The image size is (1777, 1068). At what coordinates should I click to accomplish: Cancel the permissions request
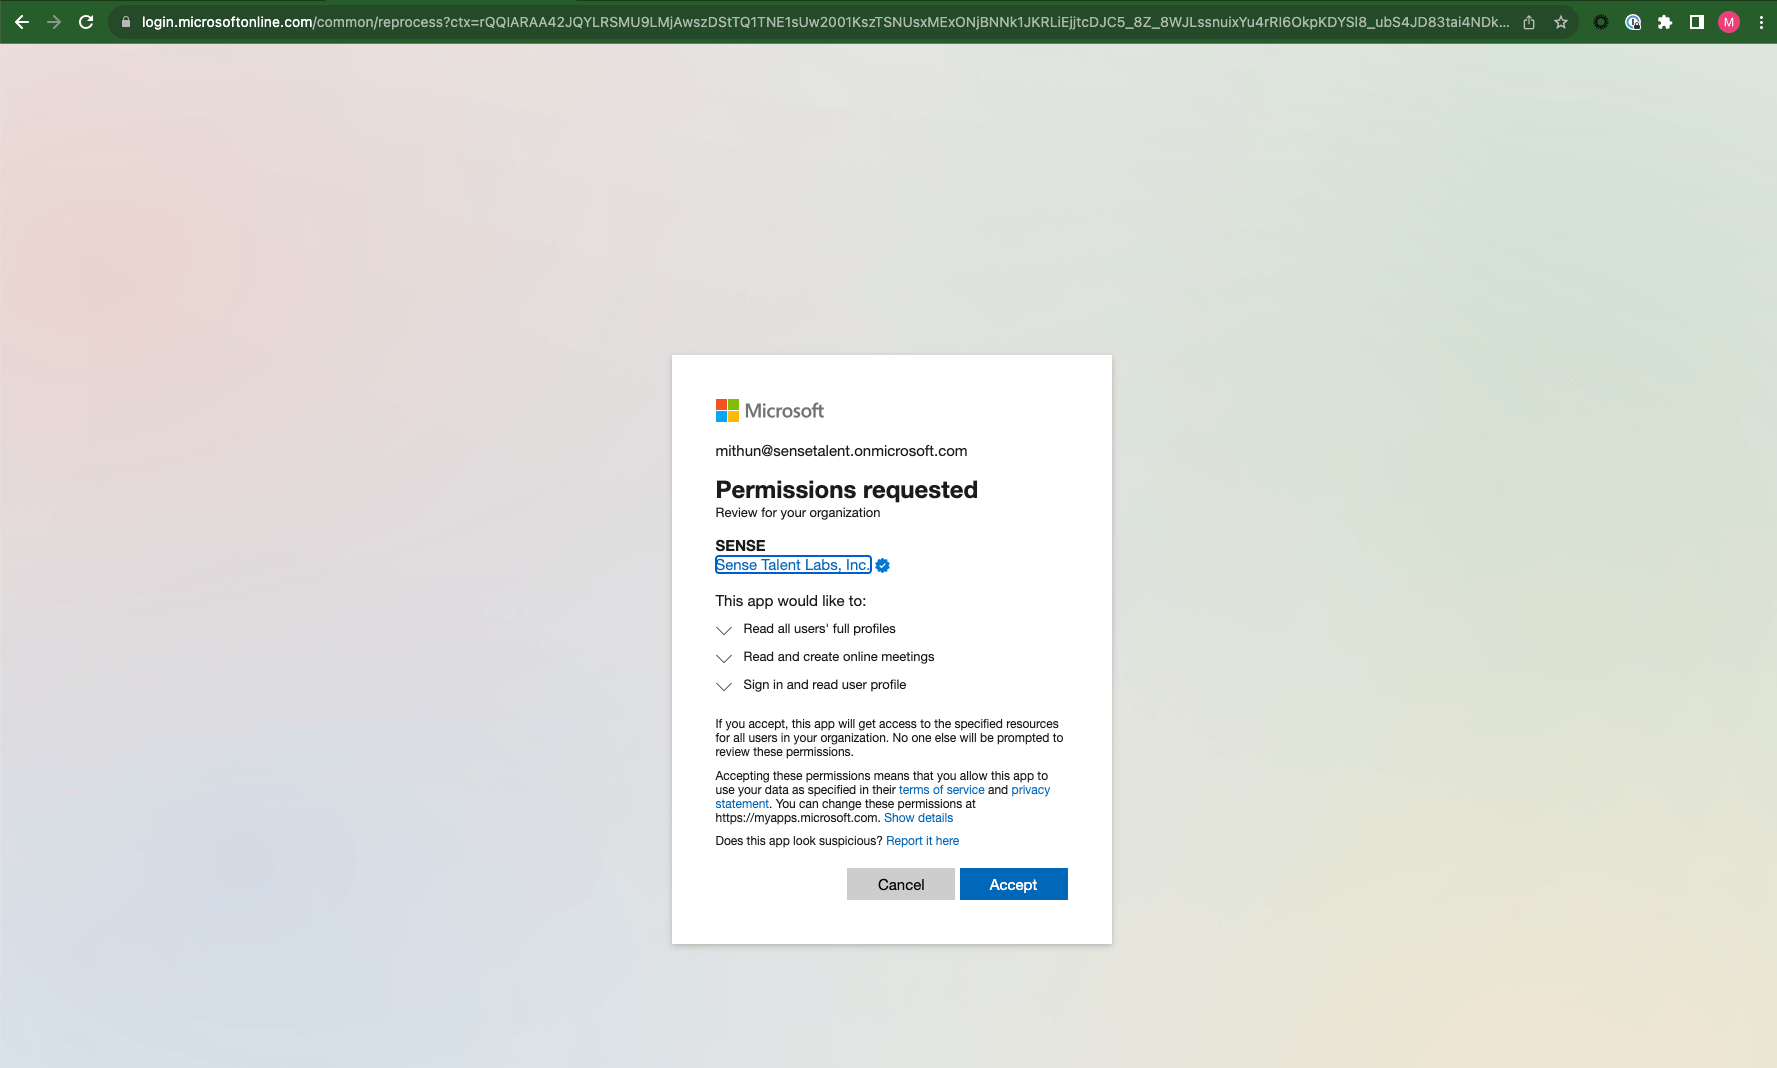tap(900, 884)
